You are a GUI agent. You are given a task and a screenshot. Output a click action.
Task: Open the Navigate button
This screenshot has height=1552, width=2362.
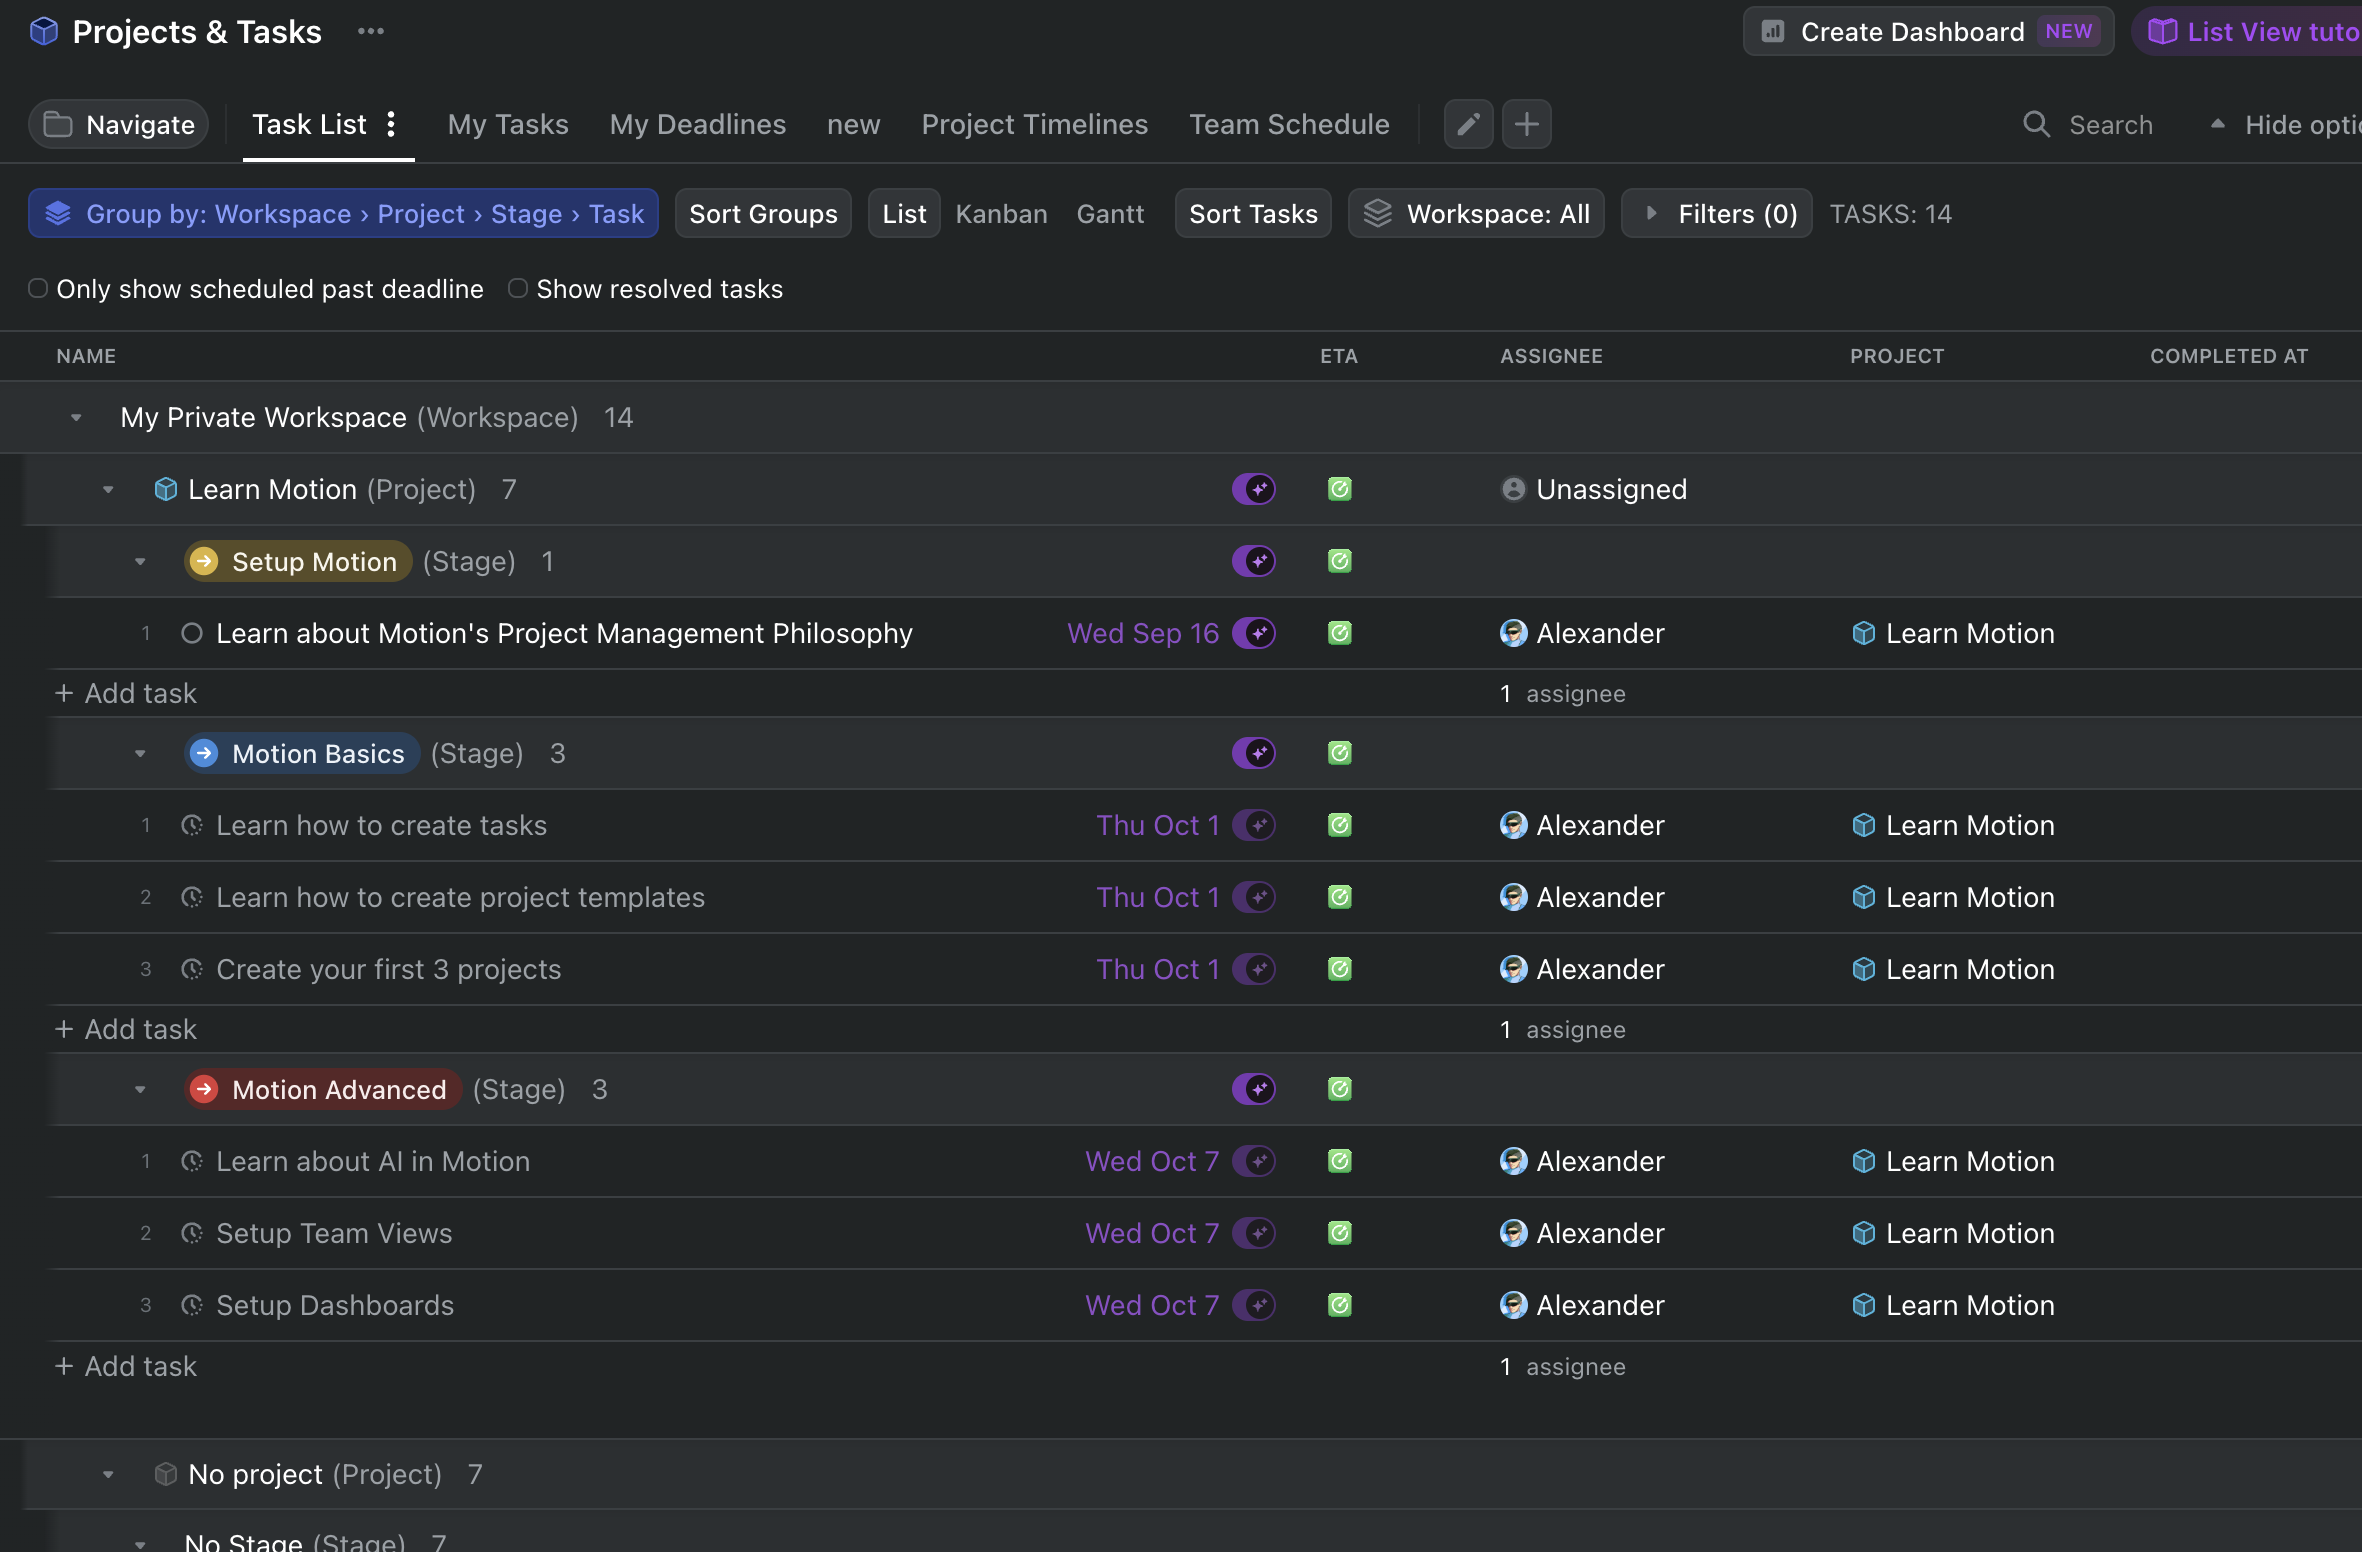pyautogui.click(x=119, y=124)
